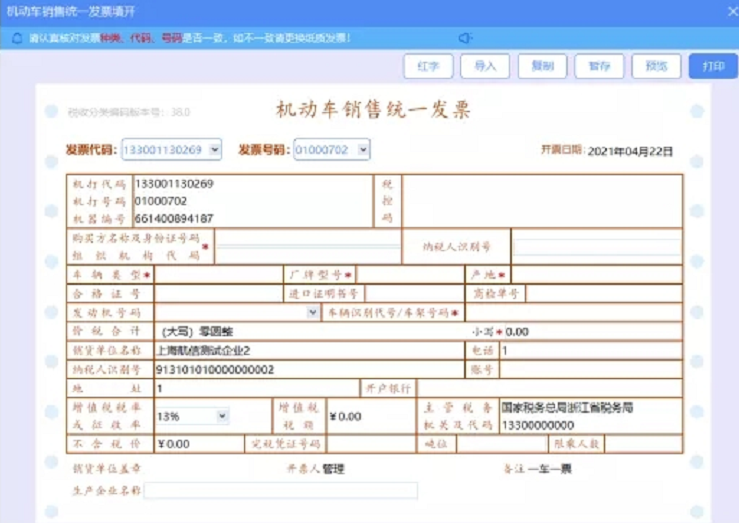
Task: Click the seller tax ID 913101010000000002
Action: coord(215,369)
